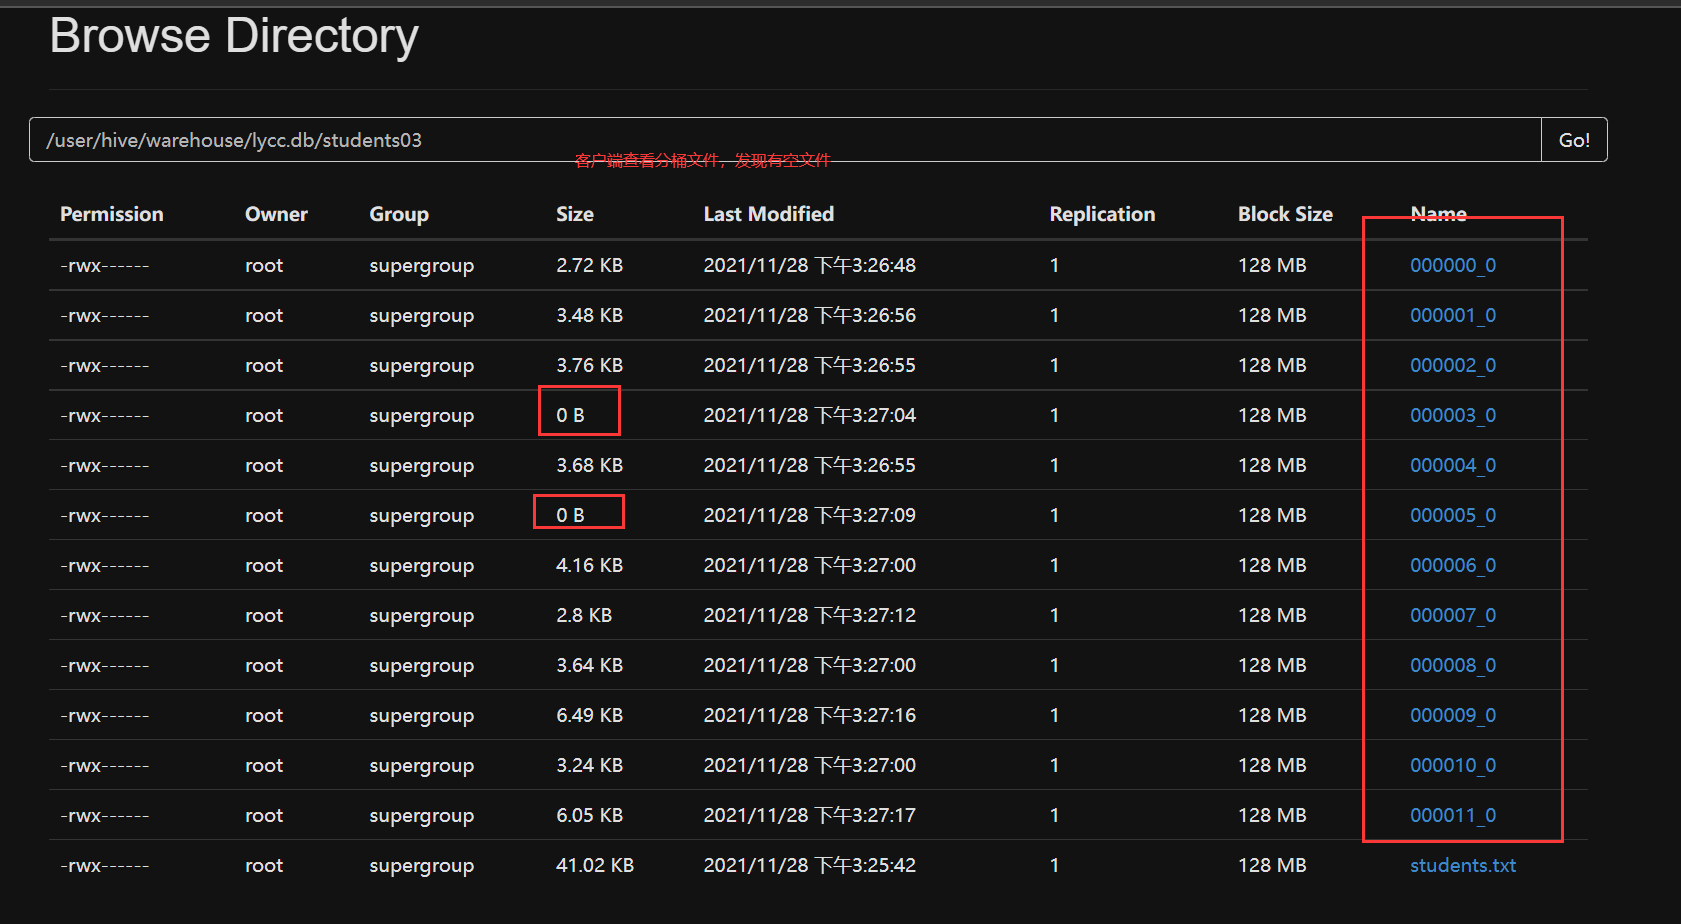Click permission -rwx------ in students.txt row
Screen dimensions: 1681x924
pyautogui.click(x=105, y=866)
